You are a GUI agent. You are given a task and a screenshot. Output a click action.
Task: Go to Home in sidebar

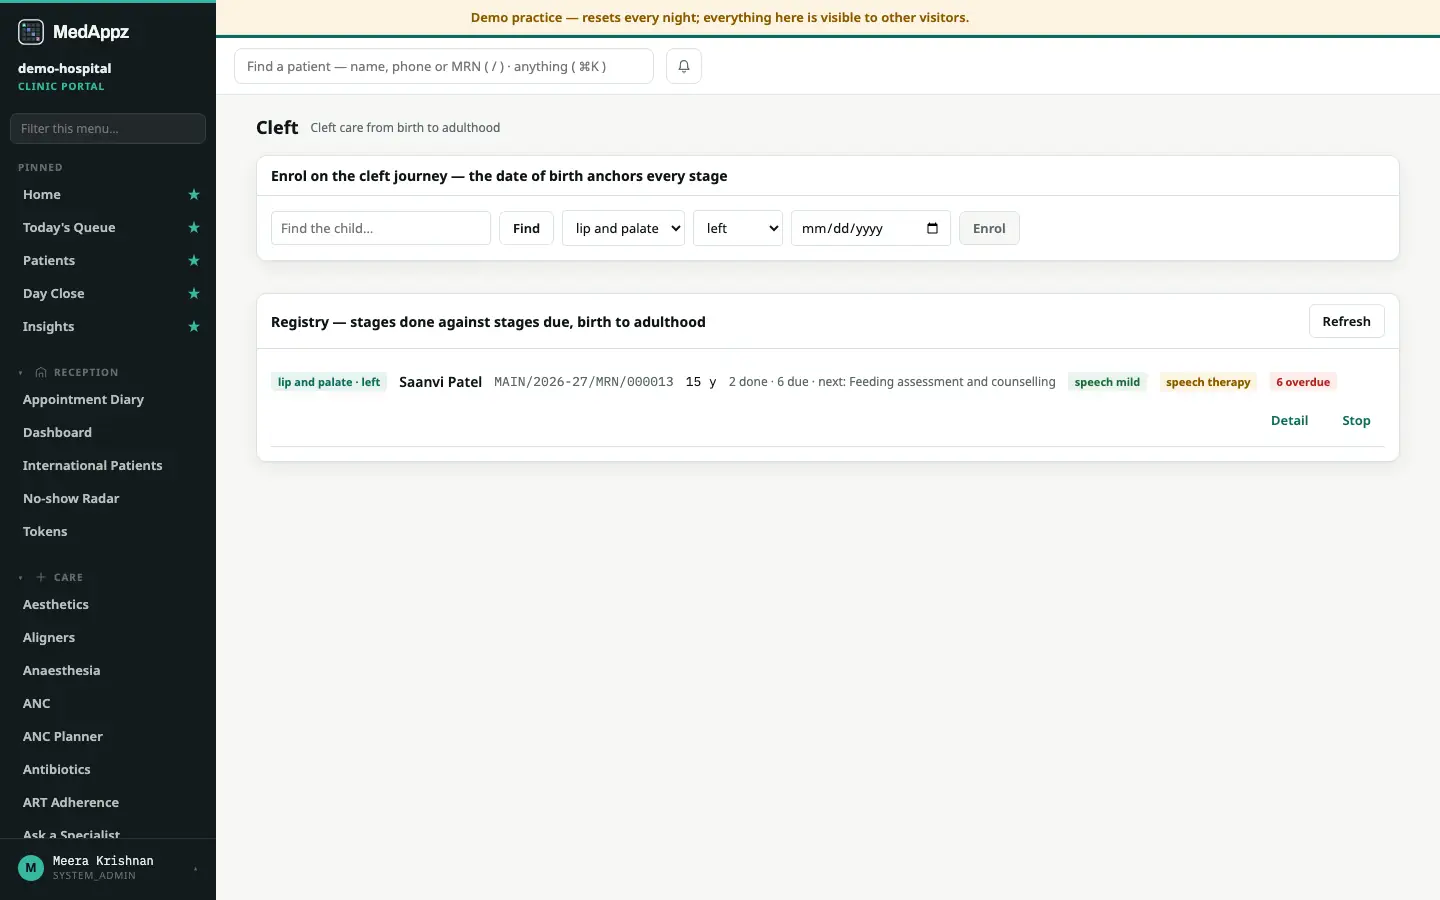(42, 195)
